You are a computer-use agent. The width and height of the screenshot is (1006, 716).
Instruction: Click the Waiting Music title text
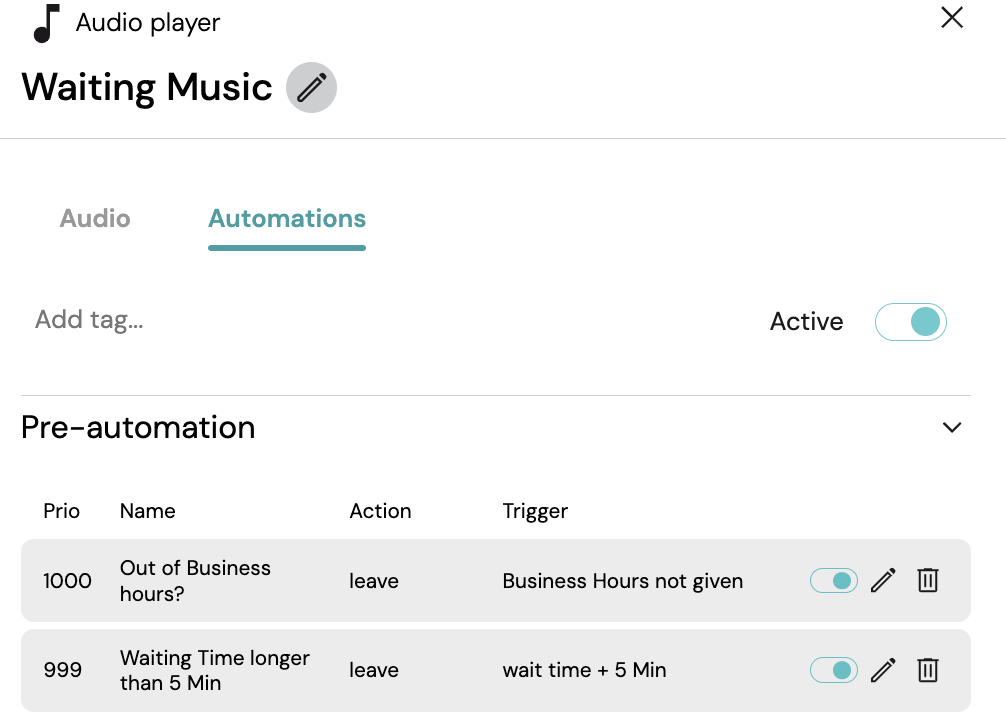[x=147, y=87]
